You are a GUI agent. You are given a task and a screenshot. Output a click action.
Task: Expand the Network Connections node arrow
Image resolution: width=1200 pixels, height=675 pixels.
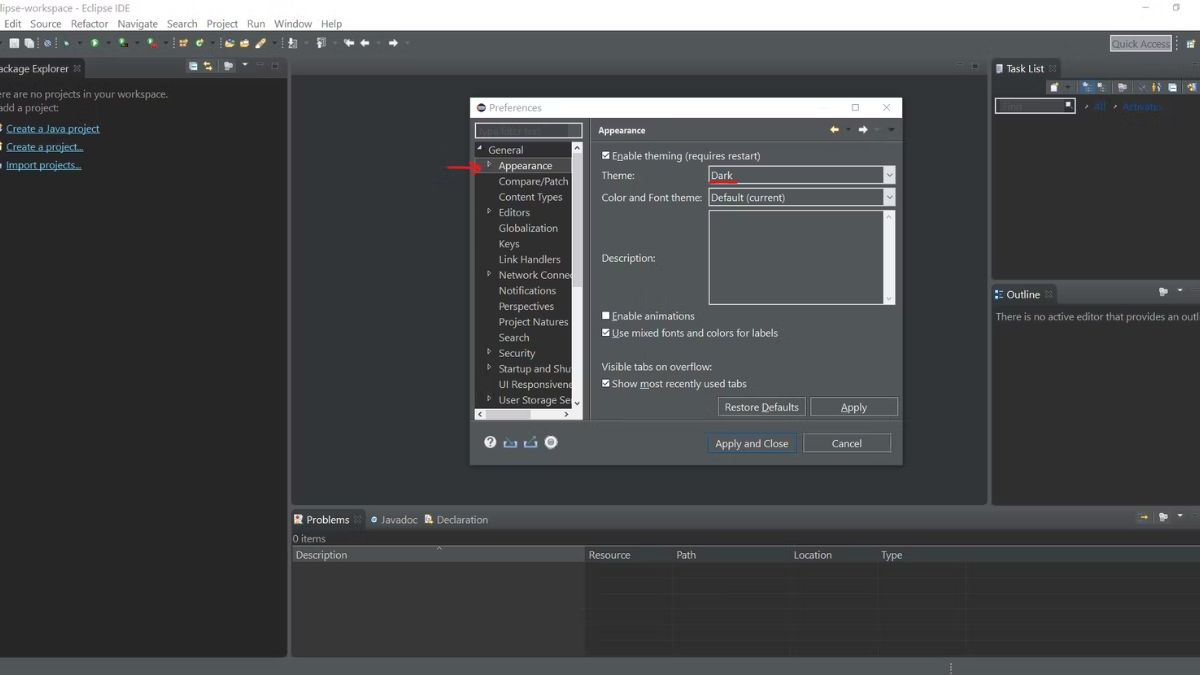pos(489,275)
